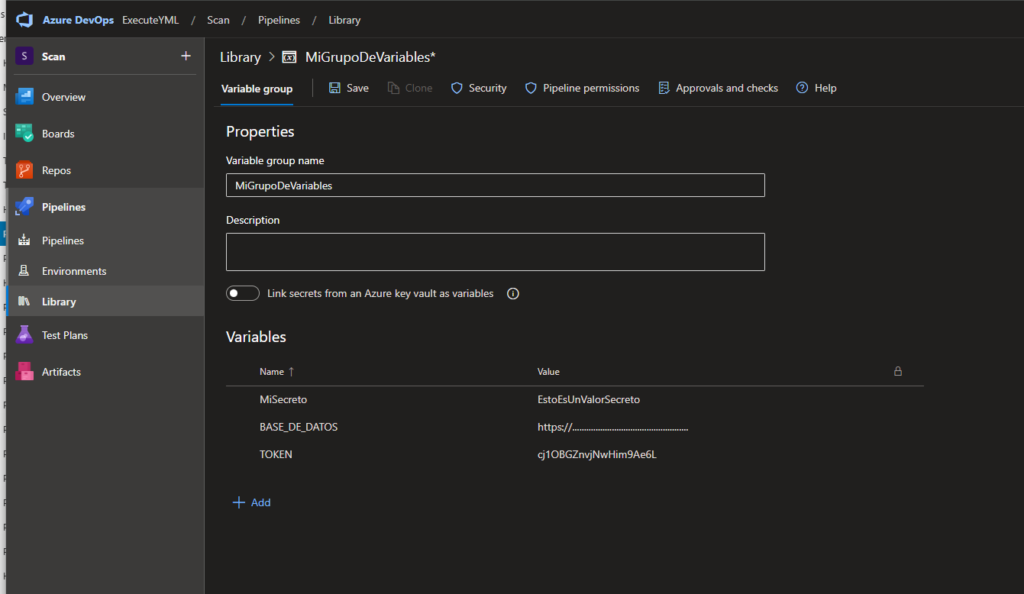Click the lock column header icon

point(897,371)
